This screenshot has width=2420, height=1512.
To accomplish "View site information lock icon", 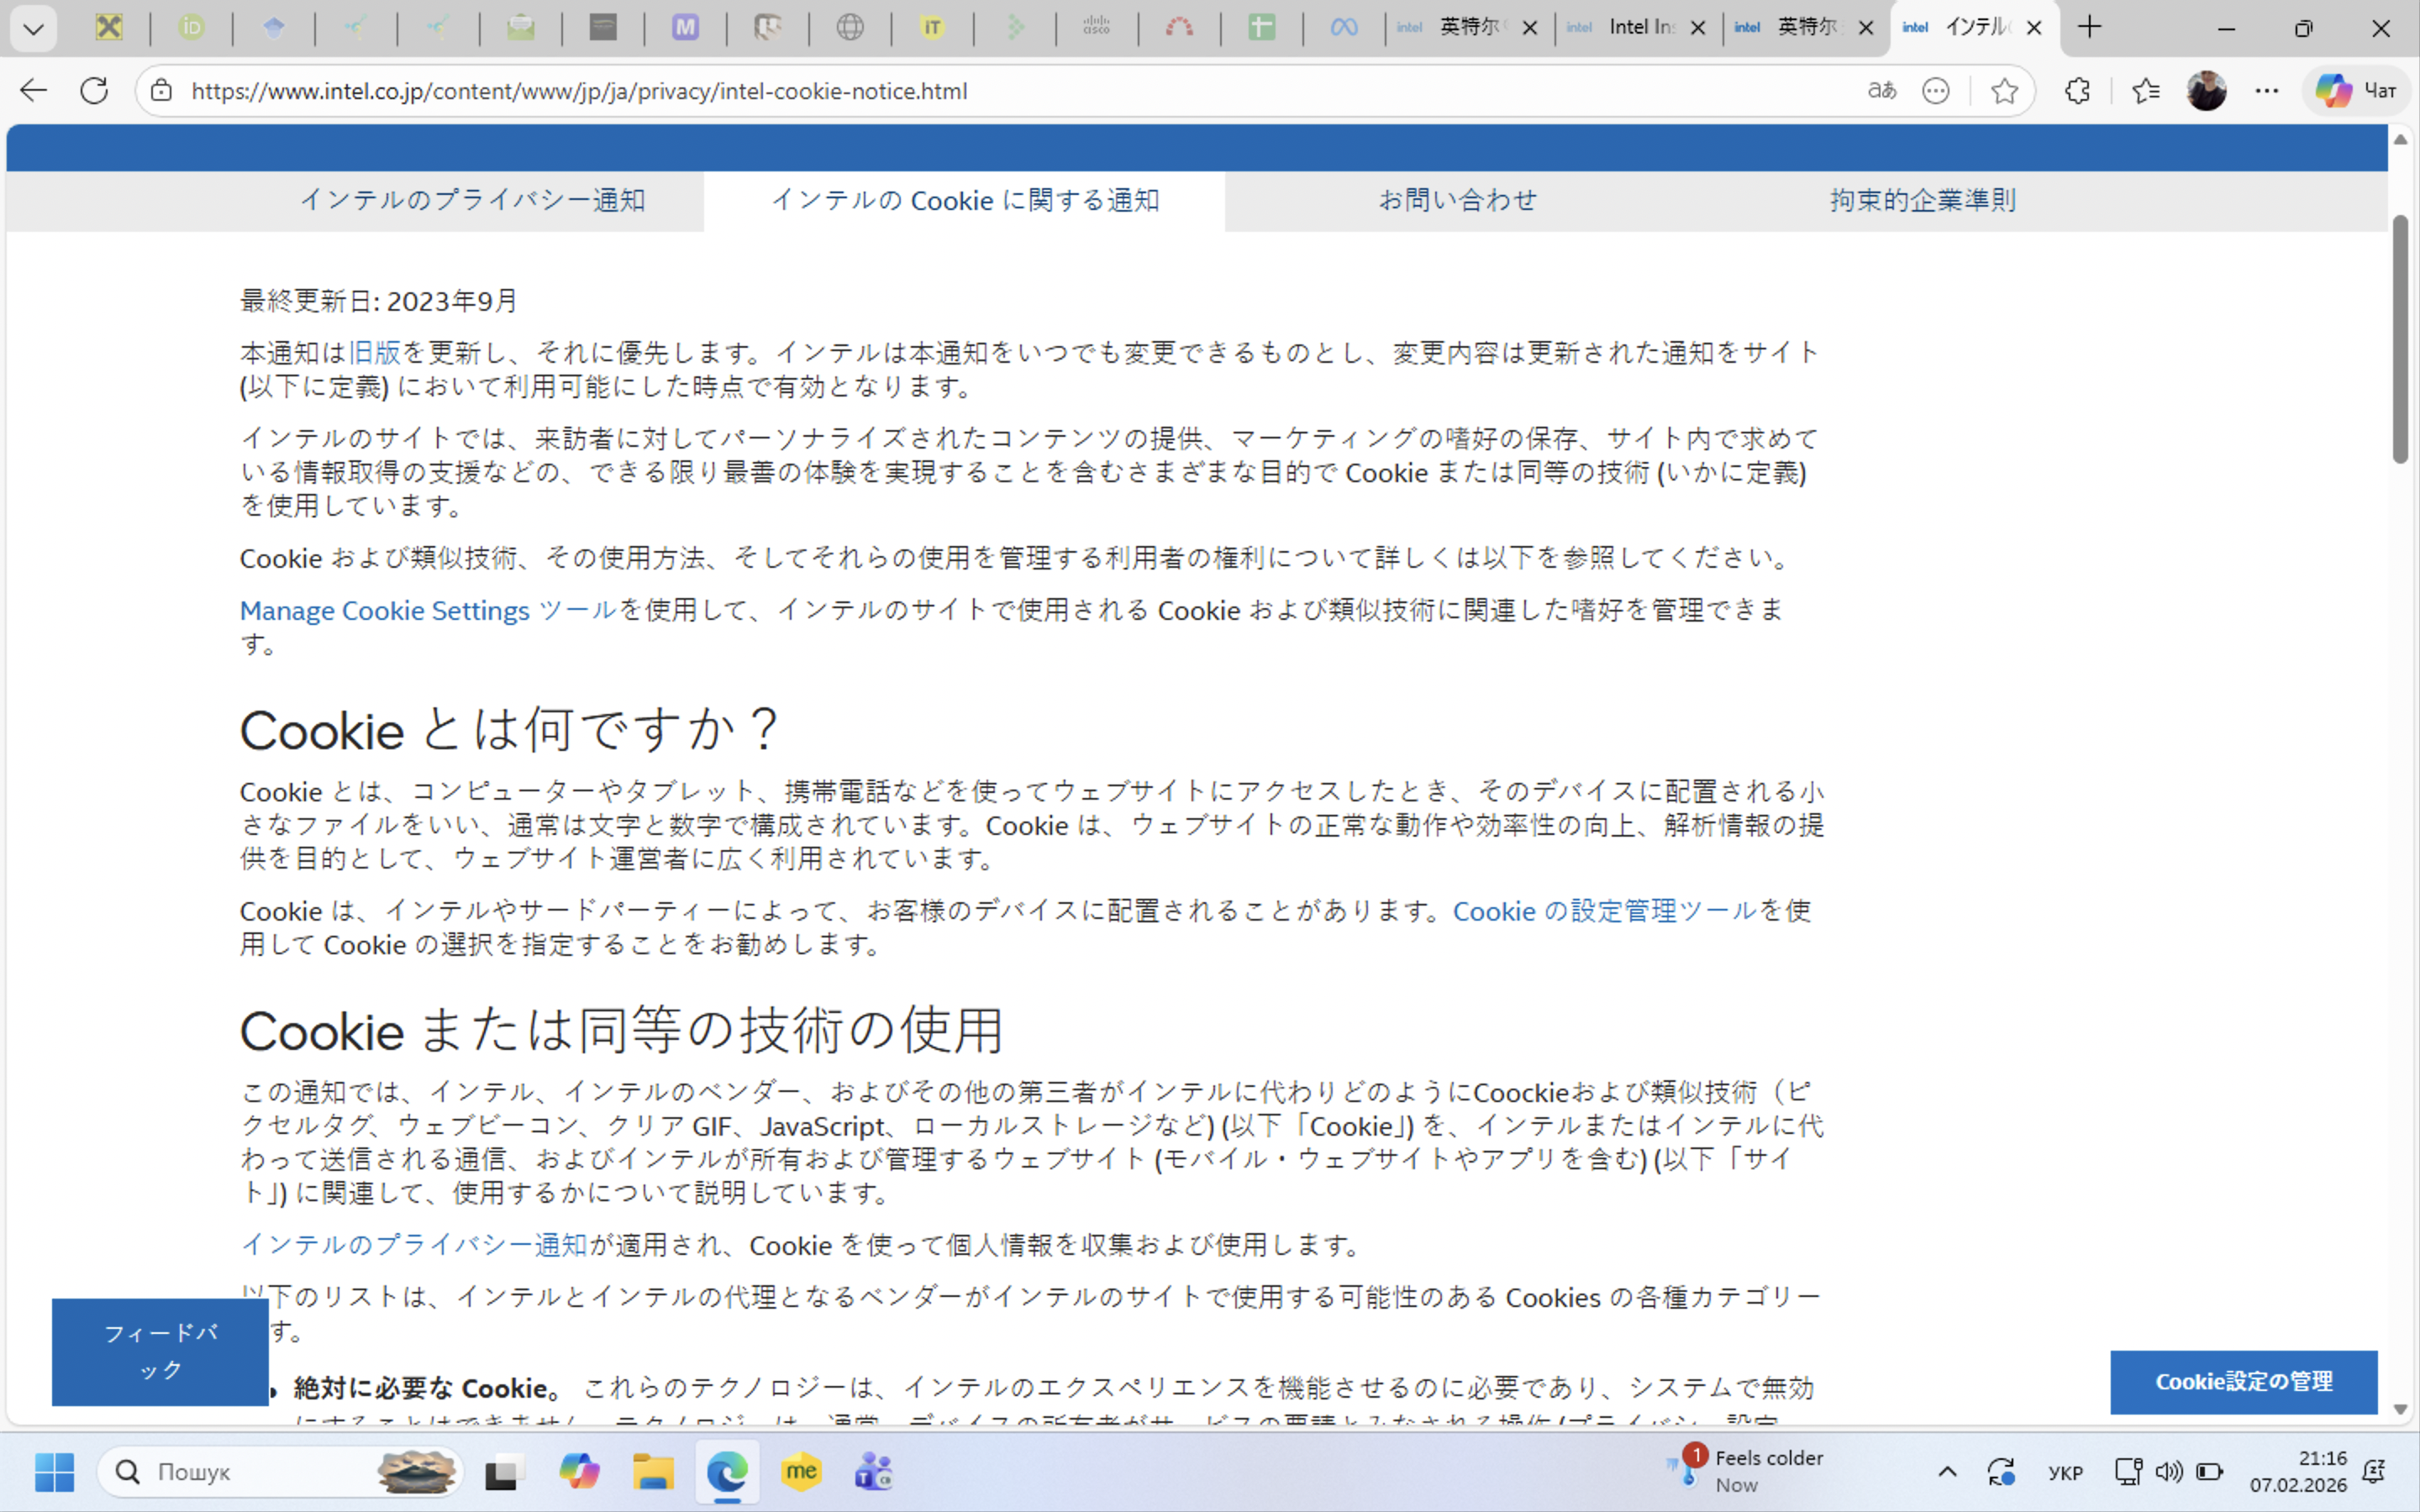I will (161, 91).
